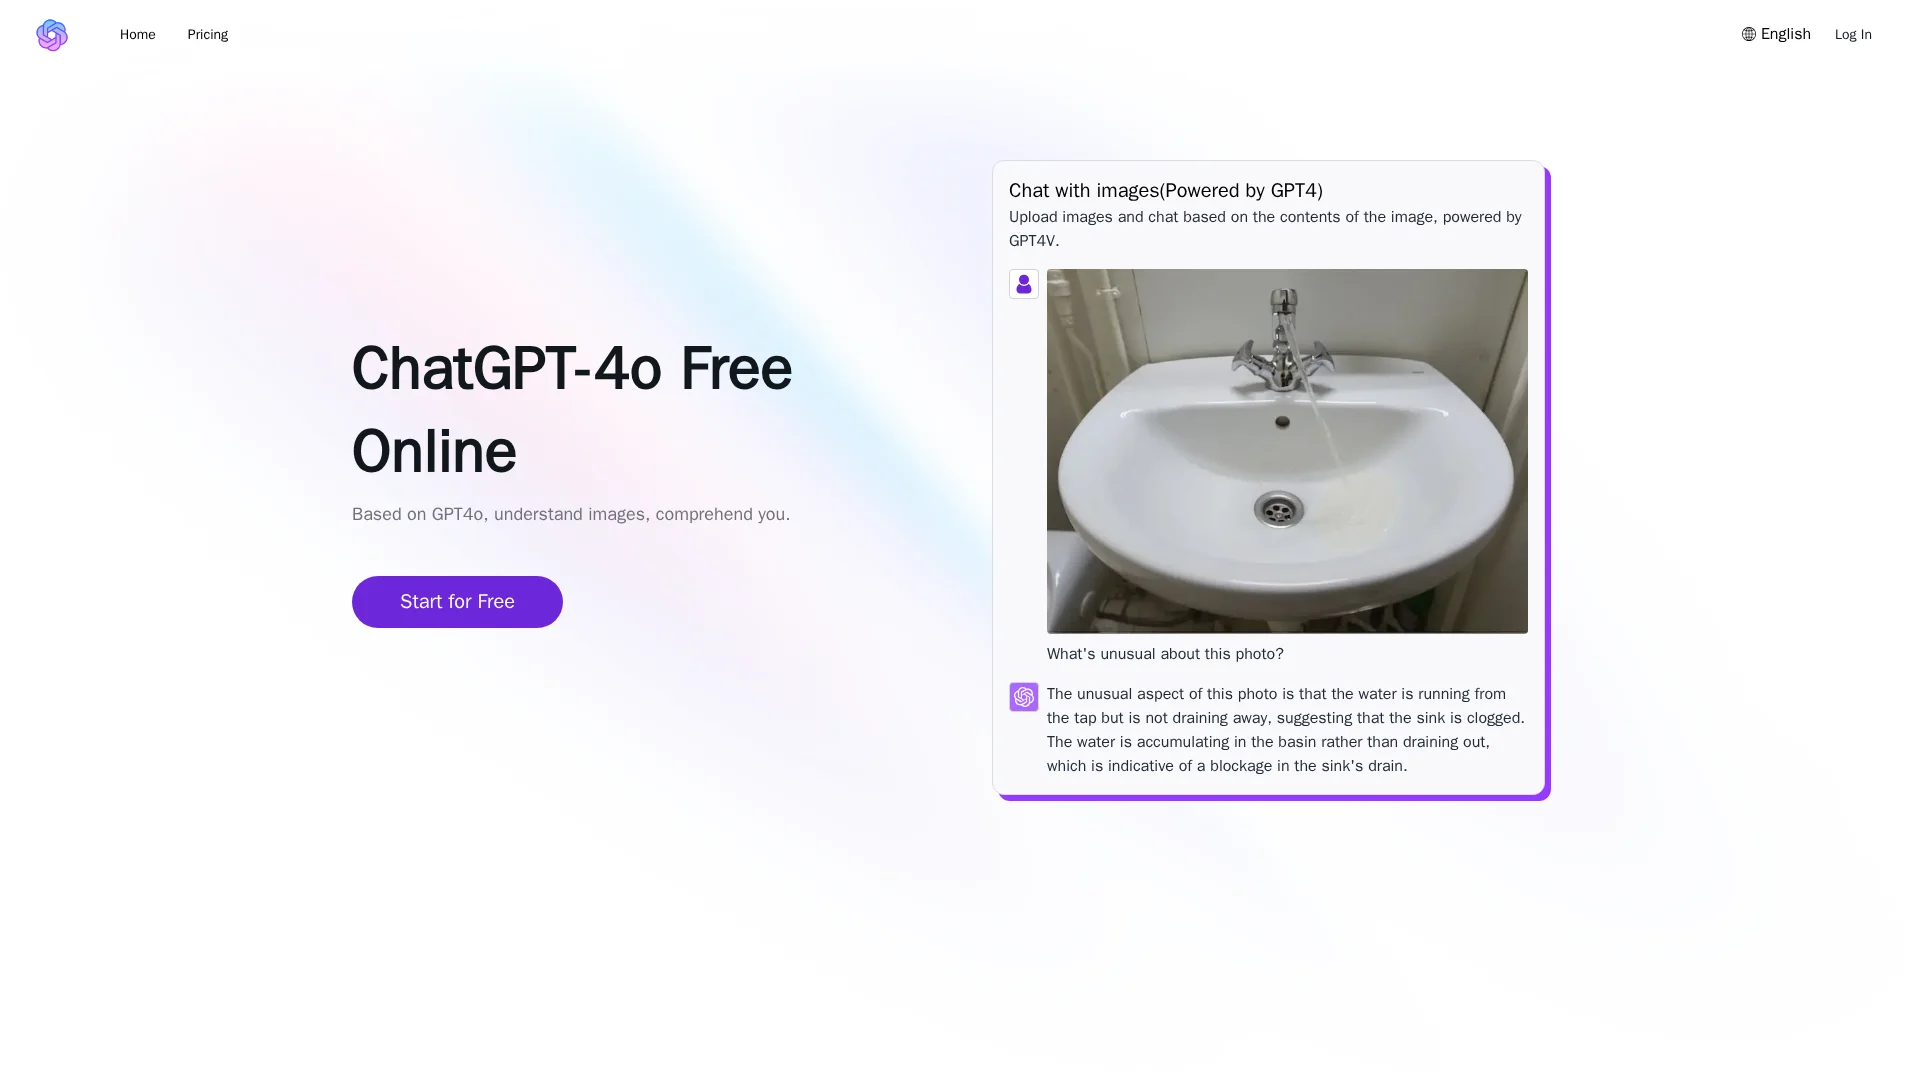Click the ChatGPT-4o Free Online heading
The image size is (1920, 1080).
pos(572,410)
